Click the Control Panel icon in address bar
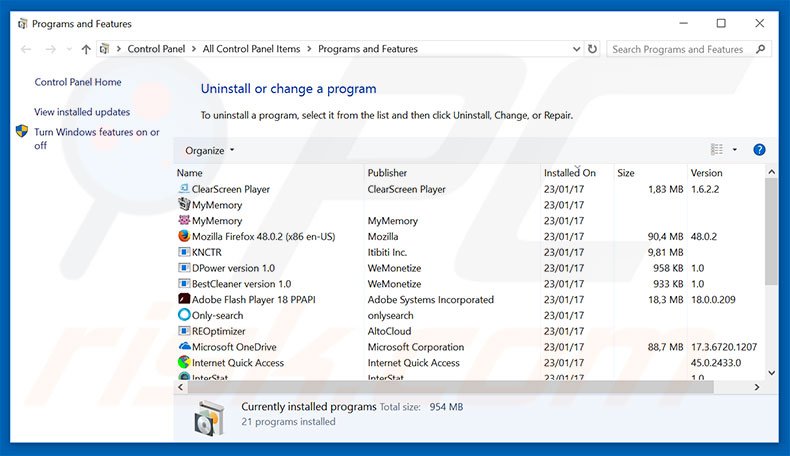The width and height of the screenshot is (790, 456). point(104,49)
